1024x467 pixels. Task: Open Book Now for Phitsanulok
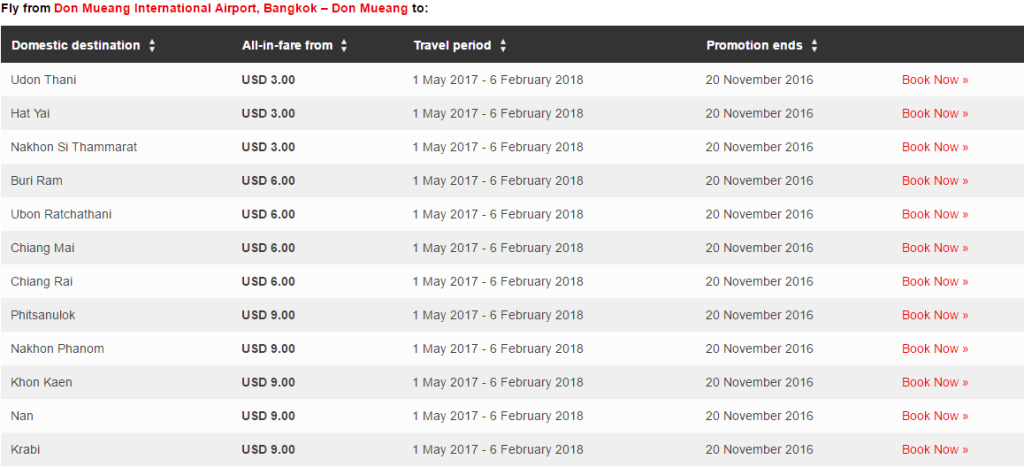click(934, 315)
